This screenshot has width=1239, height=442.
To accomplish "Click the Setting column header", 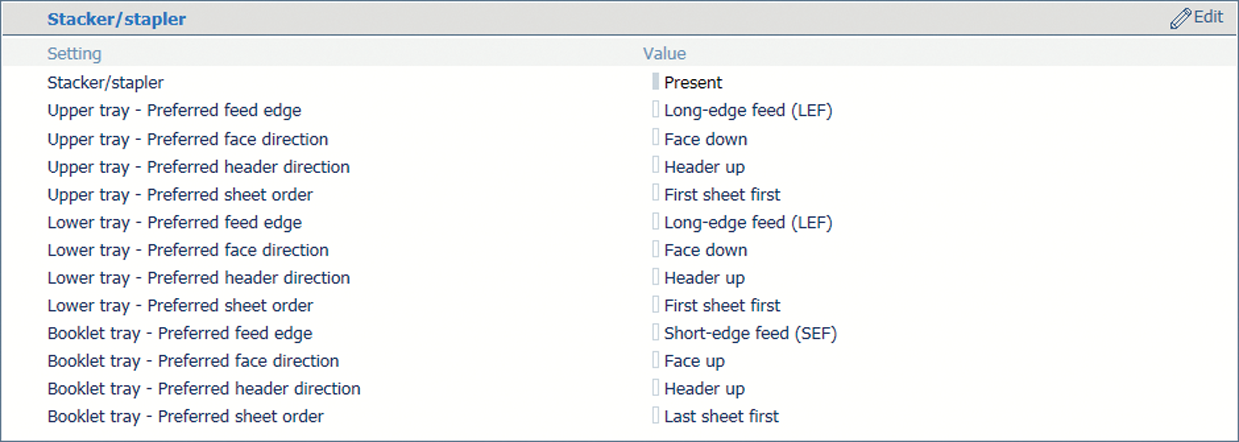I will click(x=74, y=54).
